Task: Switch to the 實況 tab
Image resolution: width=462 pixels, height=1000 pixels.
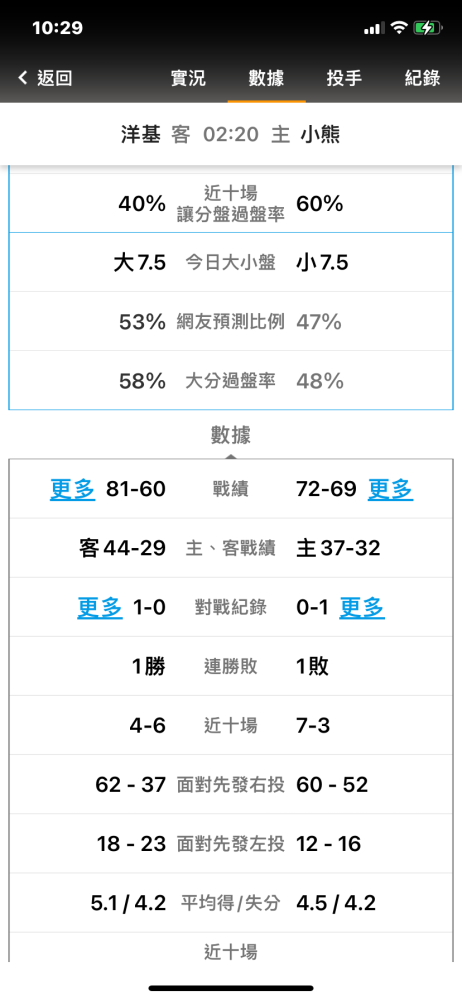Action: click(188, 78)
